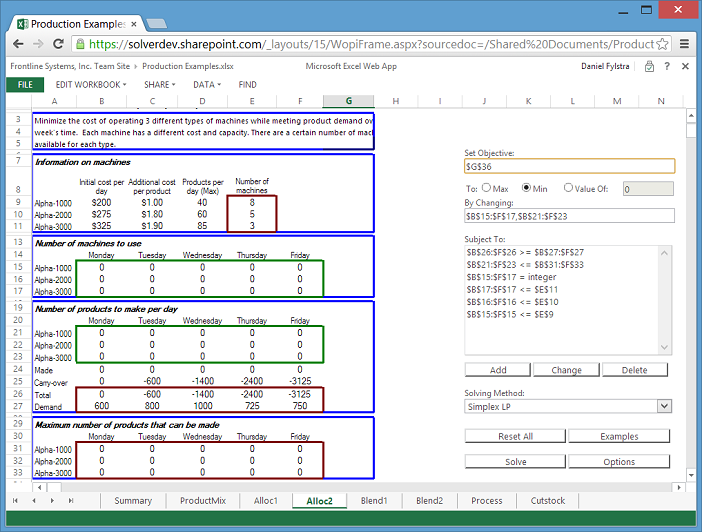Click the clipboard icon beside the user name
This screenshot has width=702, height=532.
coord(649,67)
